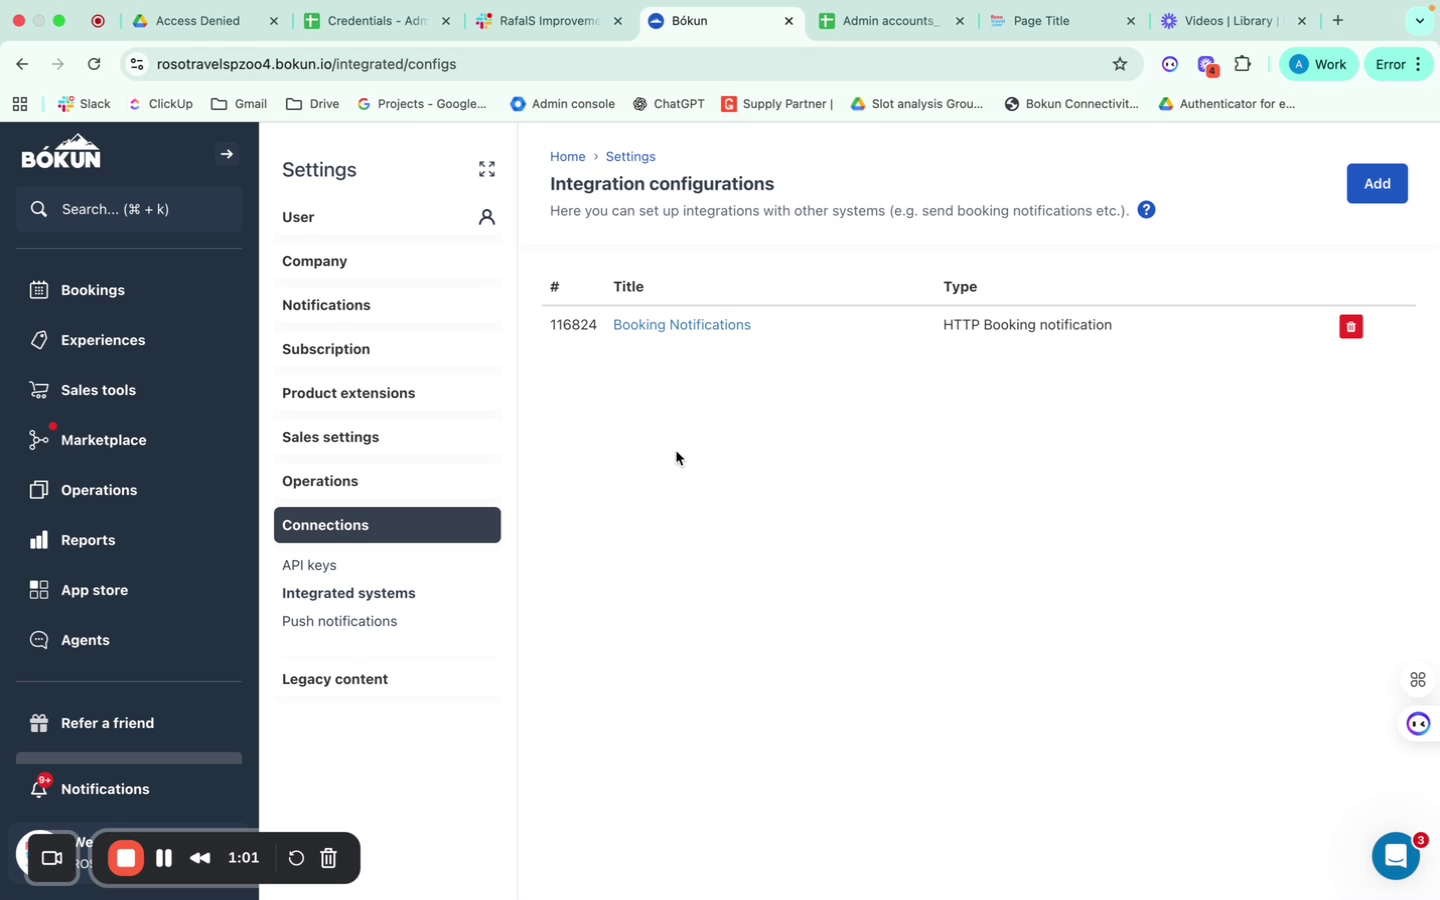Pause the screen recording
1440x900 pixels.
coord(164,858)
